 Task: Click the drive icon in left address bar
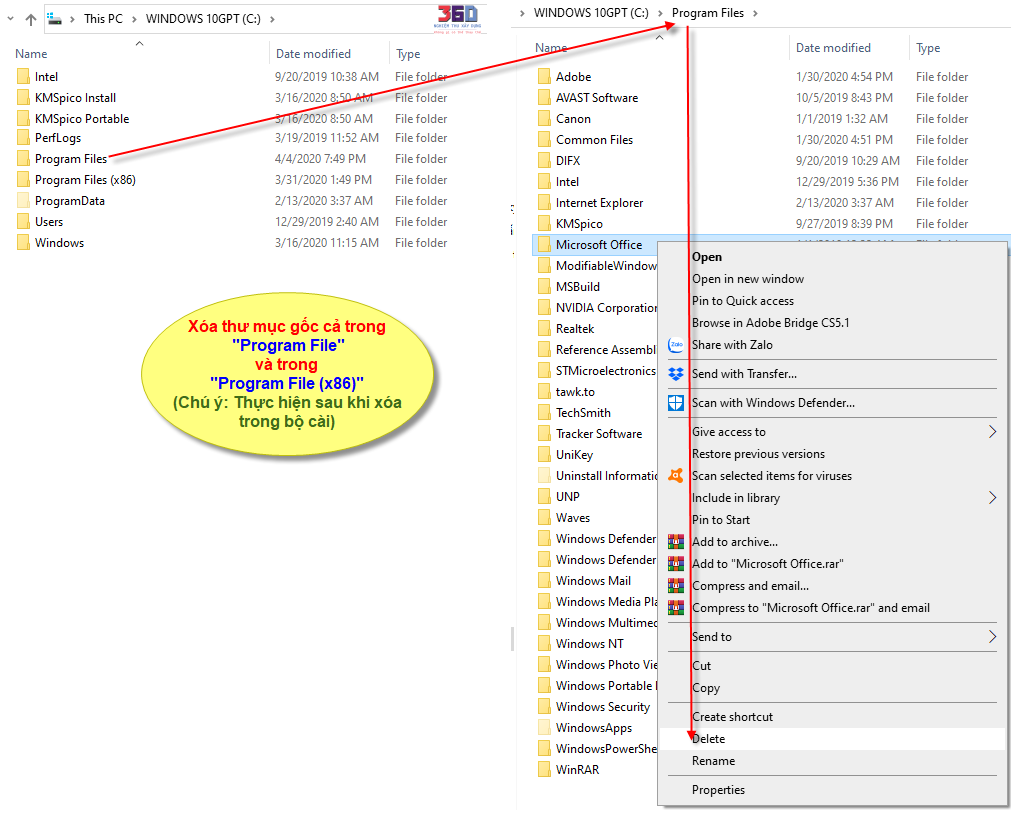[x=55, y=19]
